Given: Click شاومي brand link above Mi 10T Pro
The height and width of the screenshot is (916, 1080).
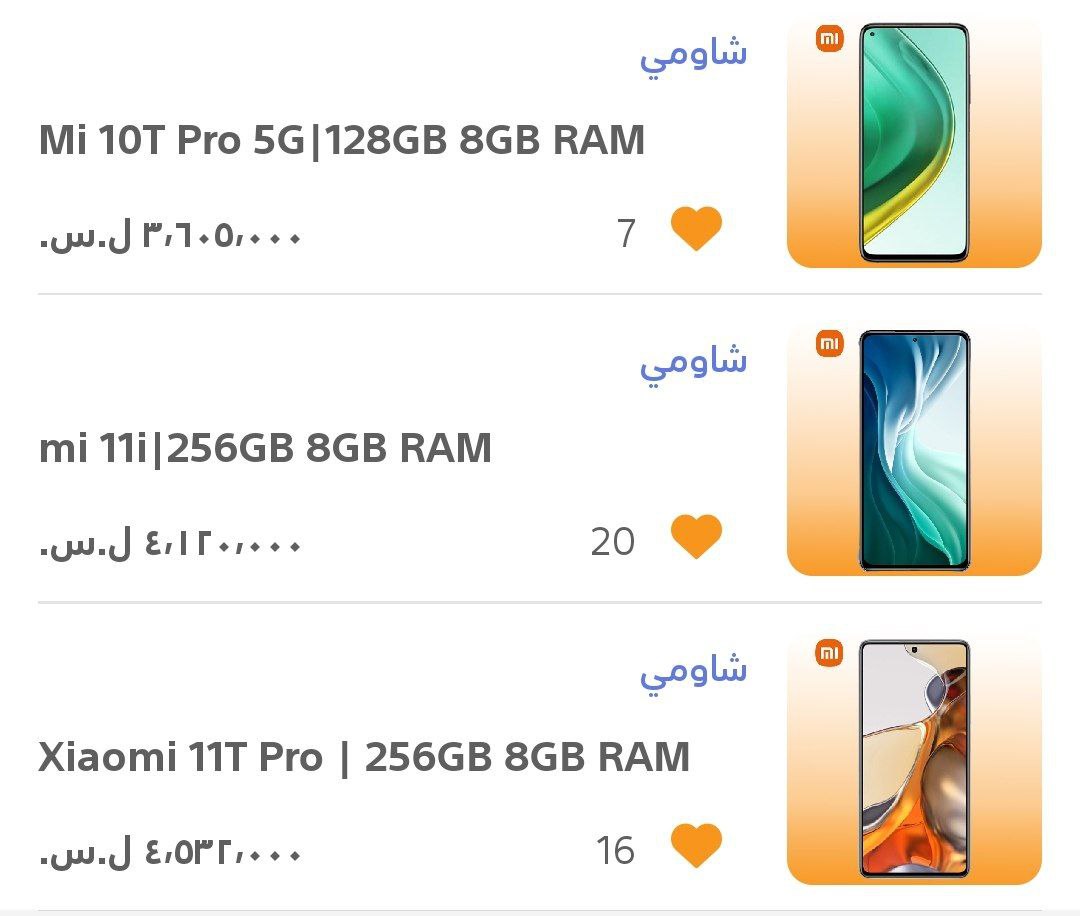Looking at the screenshot, I should pyautogui.click(x=694, y=55).
